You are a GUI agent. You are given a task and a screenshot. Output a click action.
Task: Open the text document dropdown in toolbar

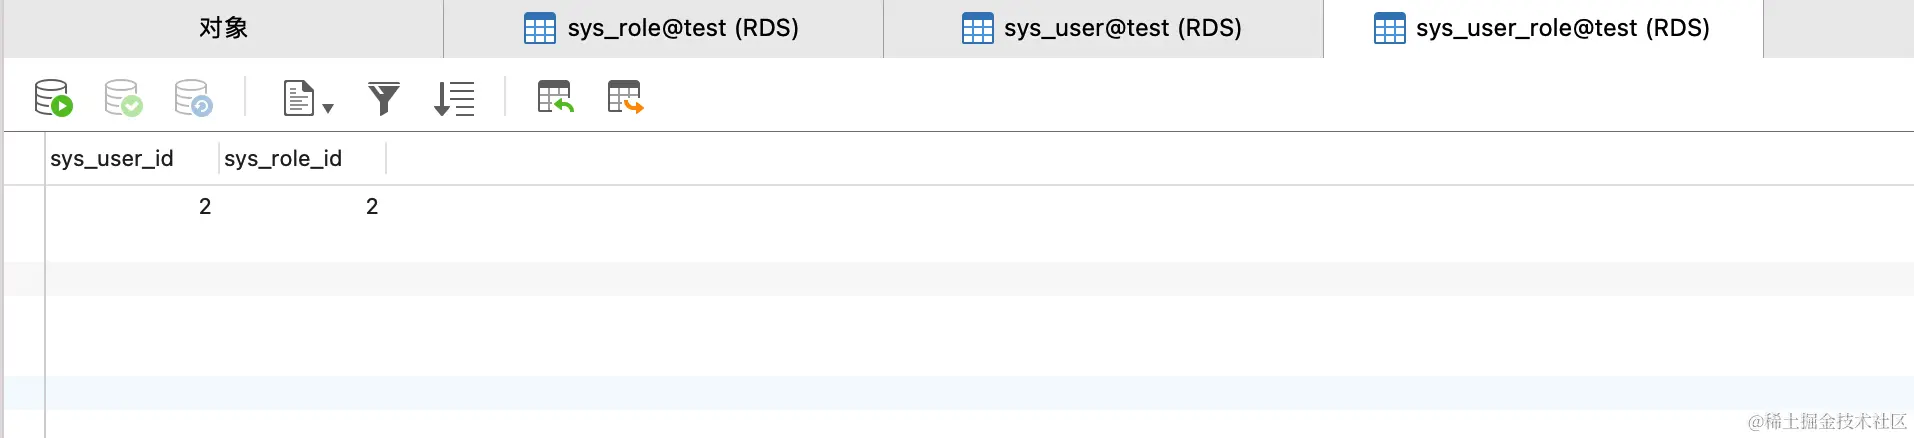[307, 99]
